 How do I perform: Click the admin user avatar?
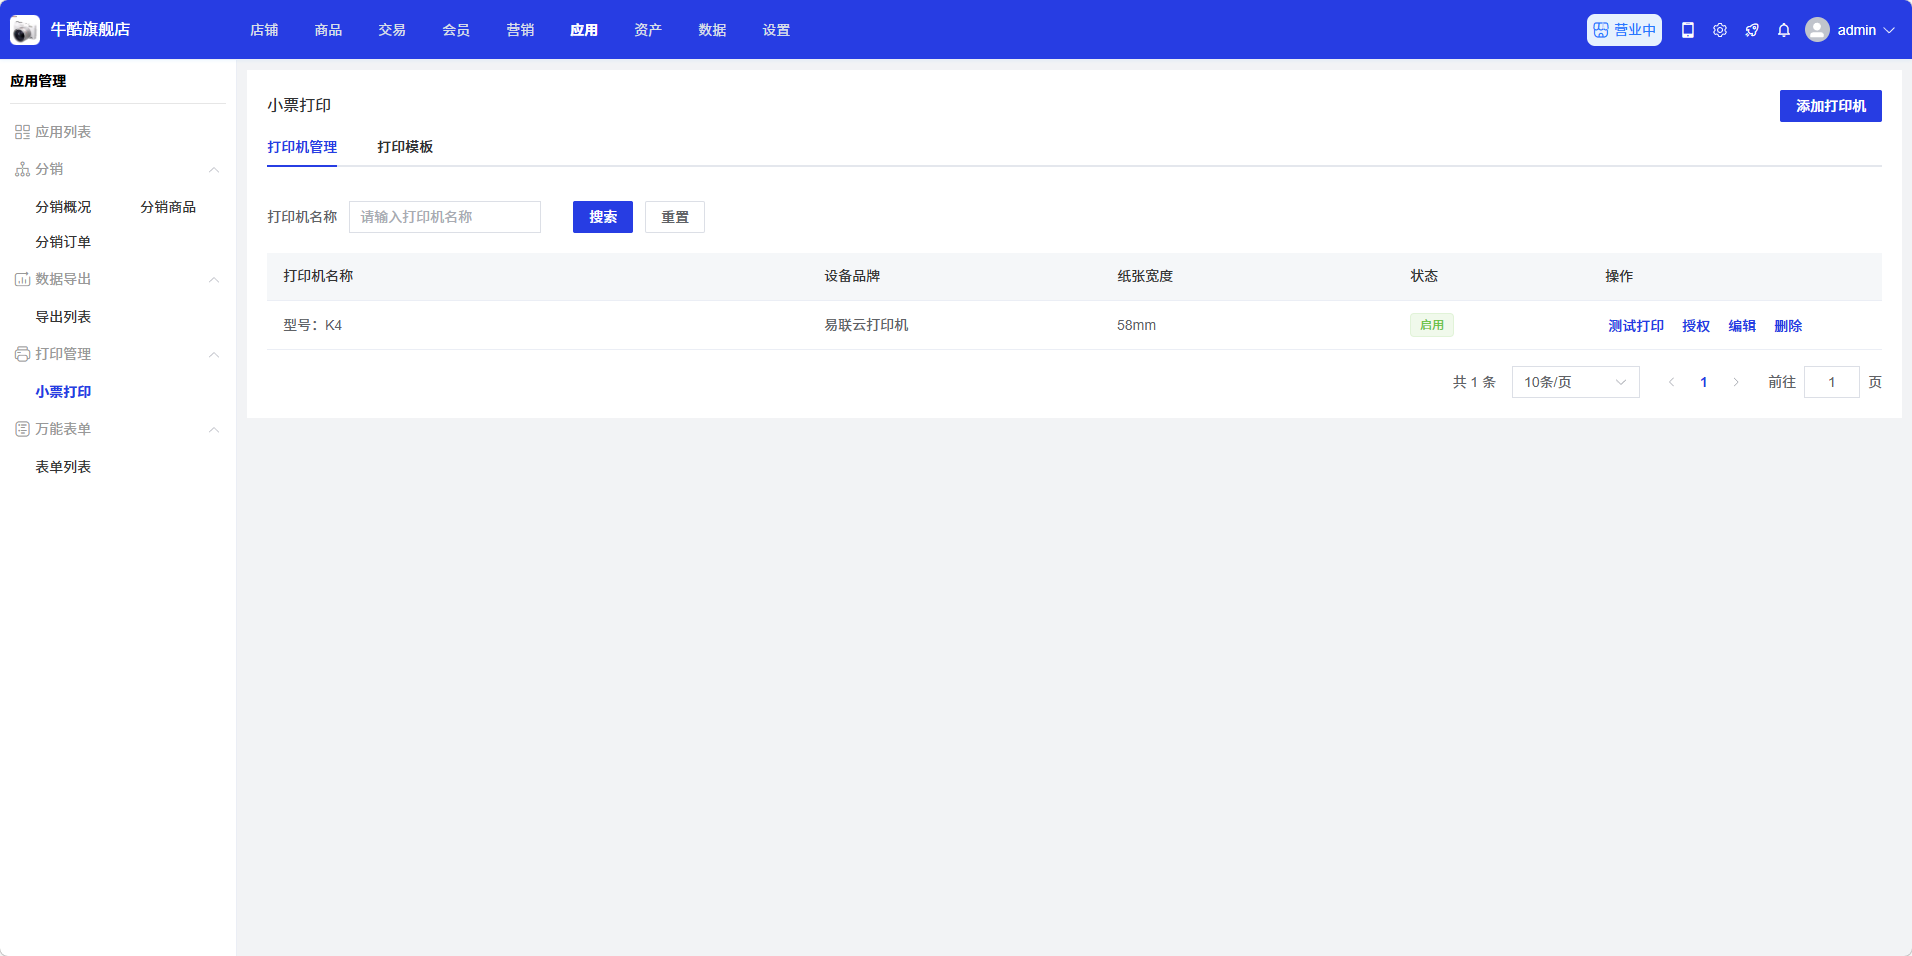click(x=1817, y=30)
